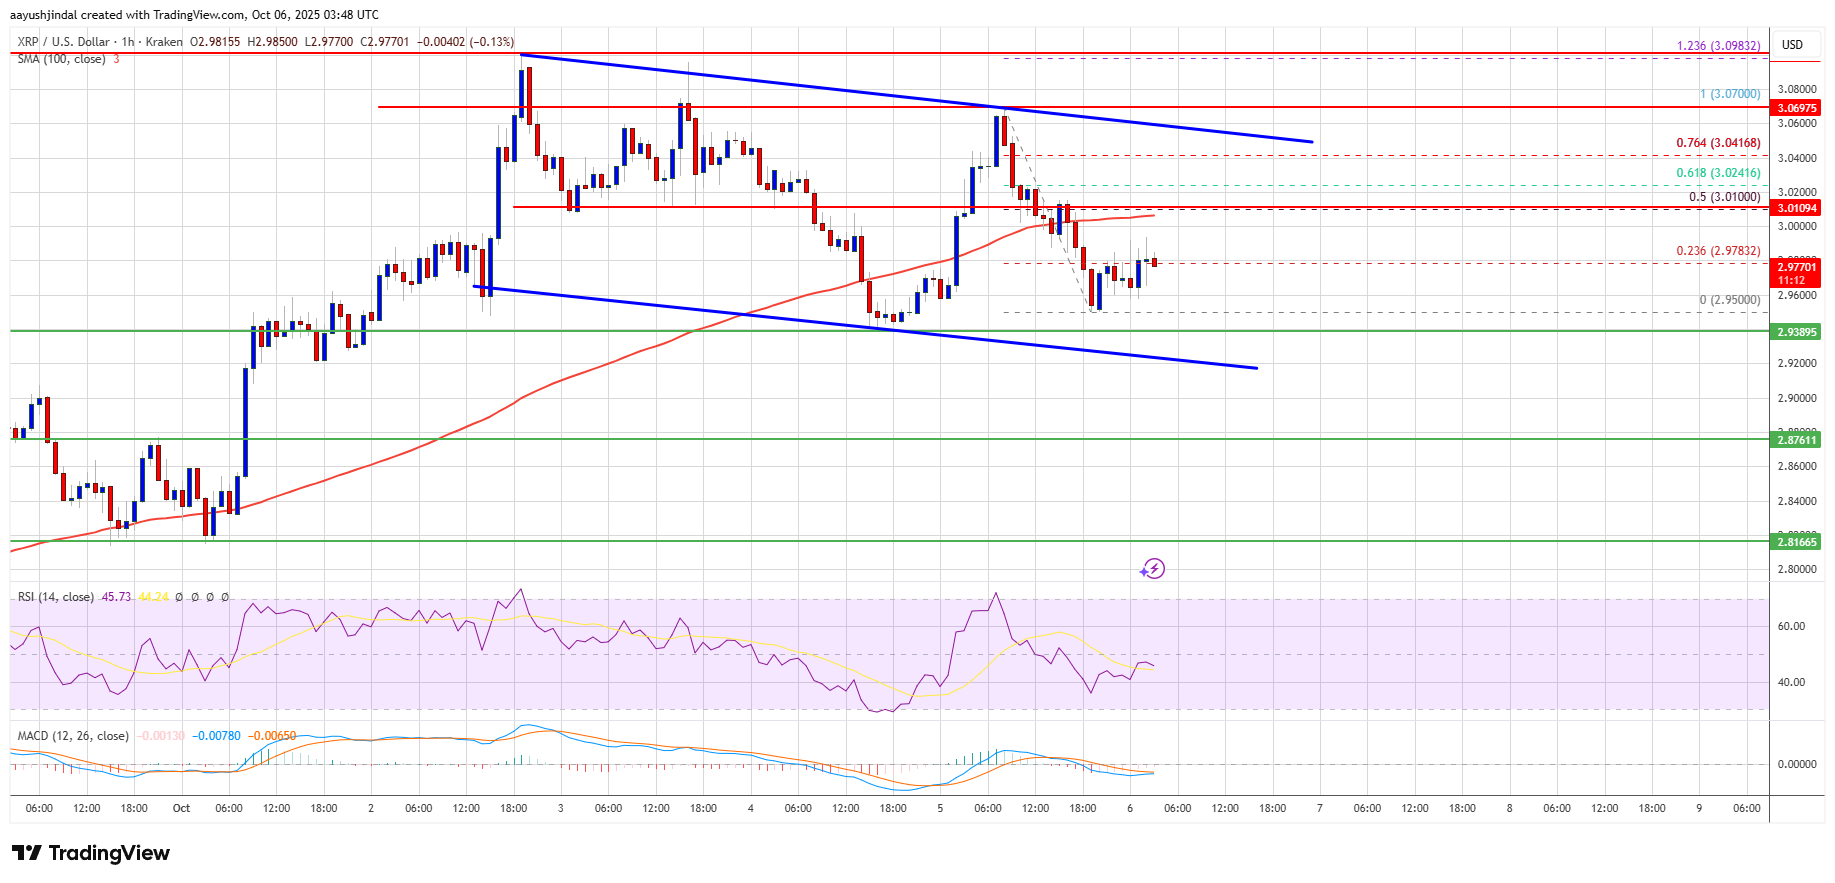
Task: Select the MACD (12, 26, close) legend
Action: tap(73, 736)
